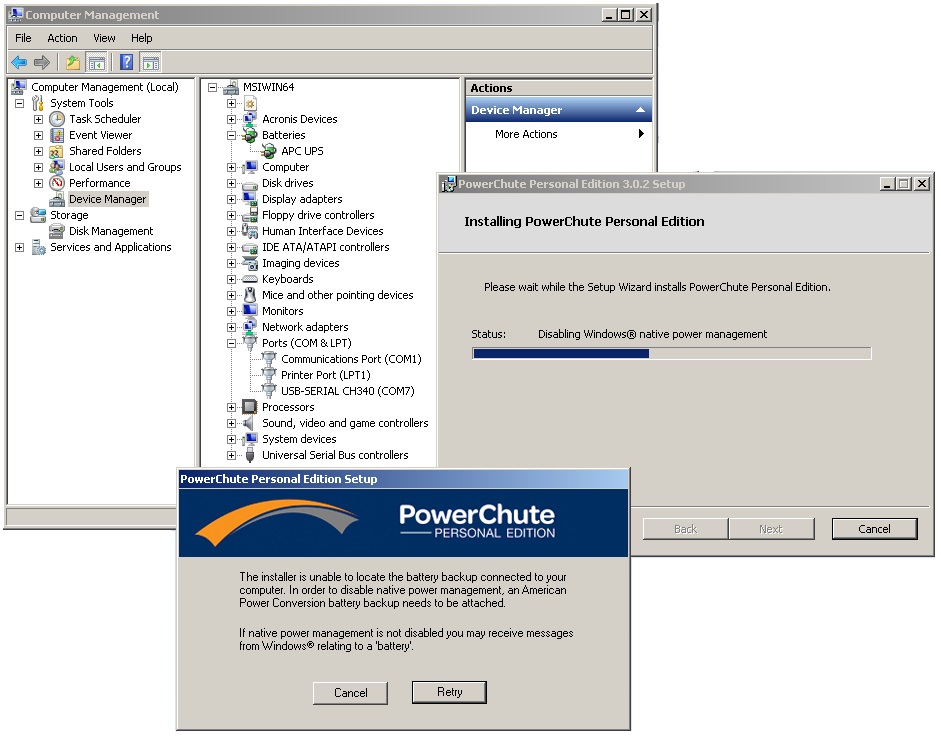Click the Back arrow toolbar icon
Screen dimensions: 941x738
pyautogui.click(x=19, y=62)
